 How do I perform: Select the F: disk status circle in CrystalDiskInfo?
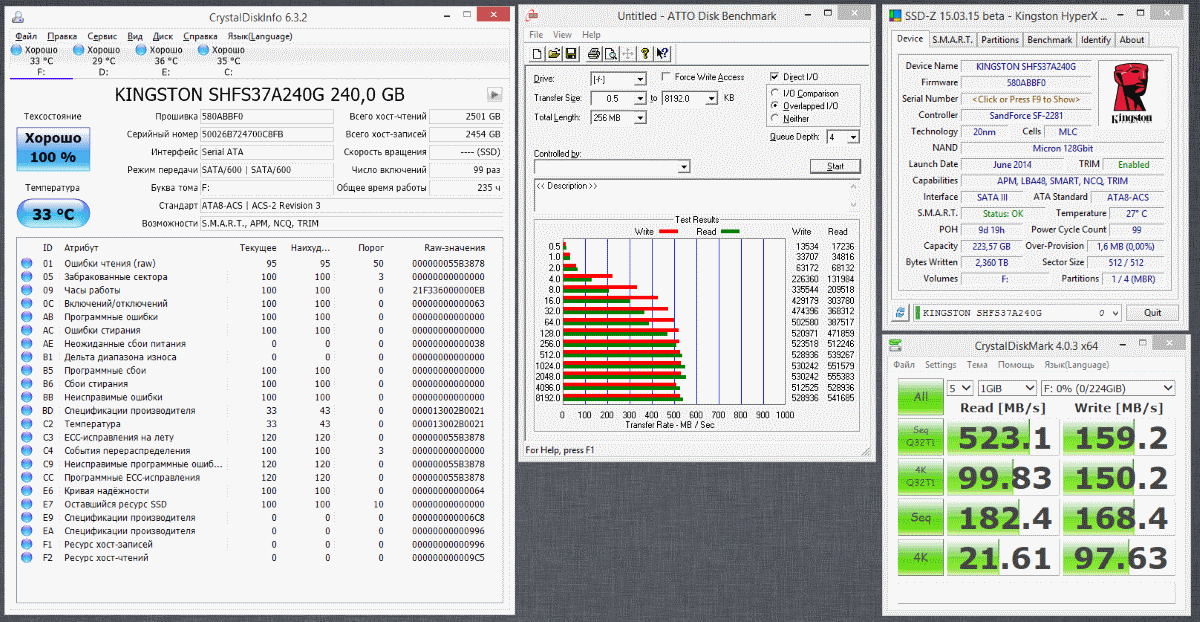(16, 50)
